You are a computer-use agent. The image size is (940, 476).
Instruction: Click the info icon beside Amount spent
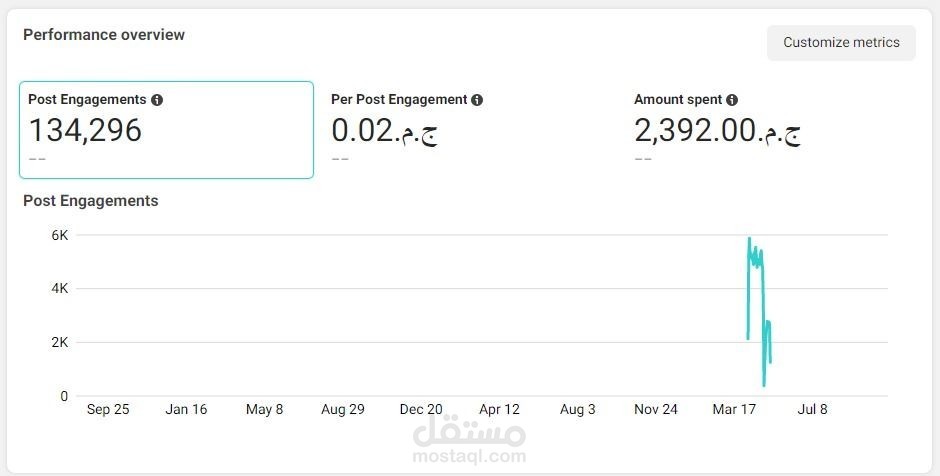click(732, 100)
